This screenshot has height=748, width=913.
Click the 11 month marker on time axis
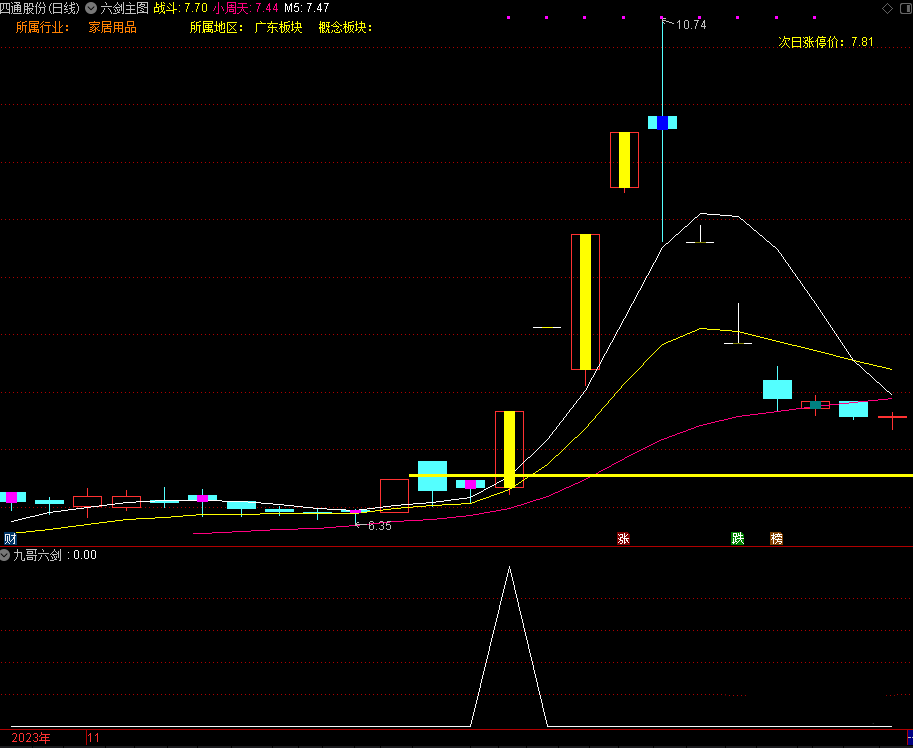tap(94, 738)
